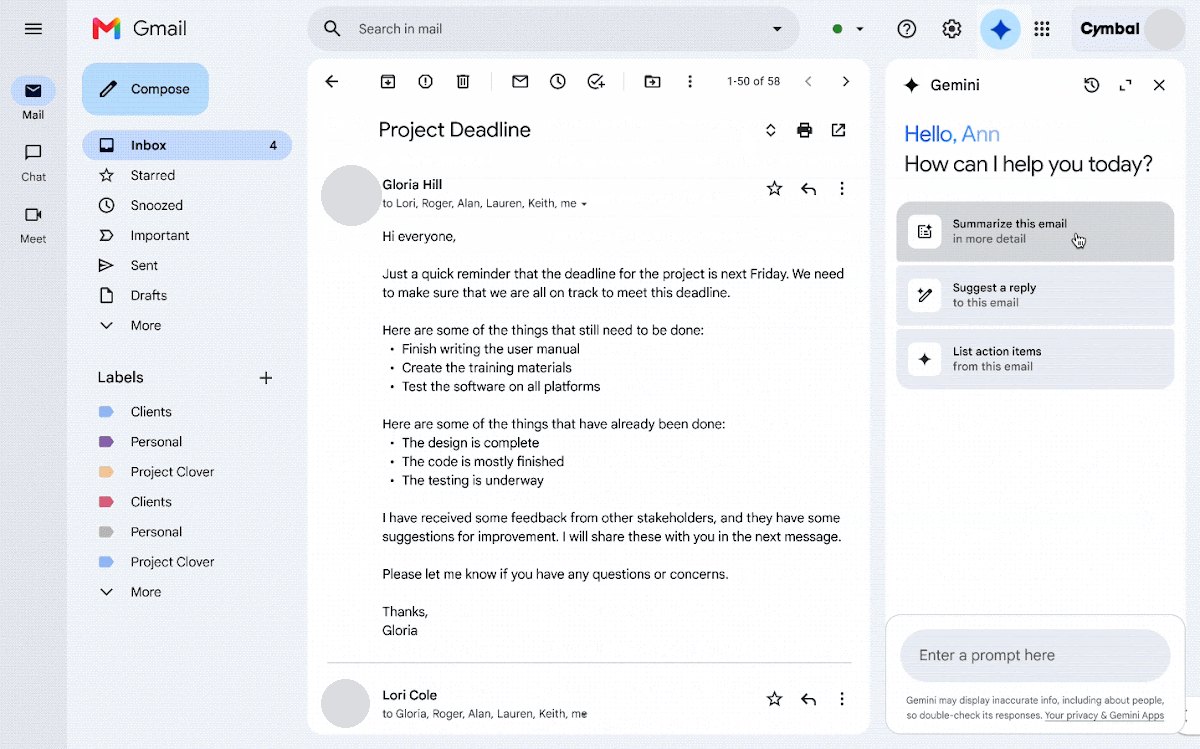Delete this conversation with trash icon
Image resolution: width=1200 pixels, height=749 pixels.
pyautogui.click(x=463, y=81)
